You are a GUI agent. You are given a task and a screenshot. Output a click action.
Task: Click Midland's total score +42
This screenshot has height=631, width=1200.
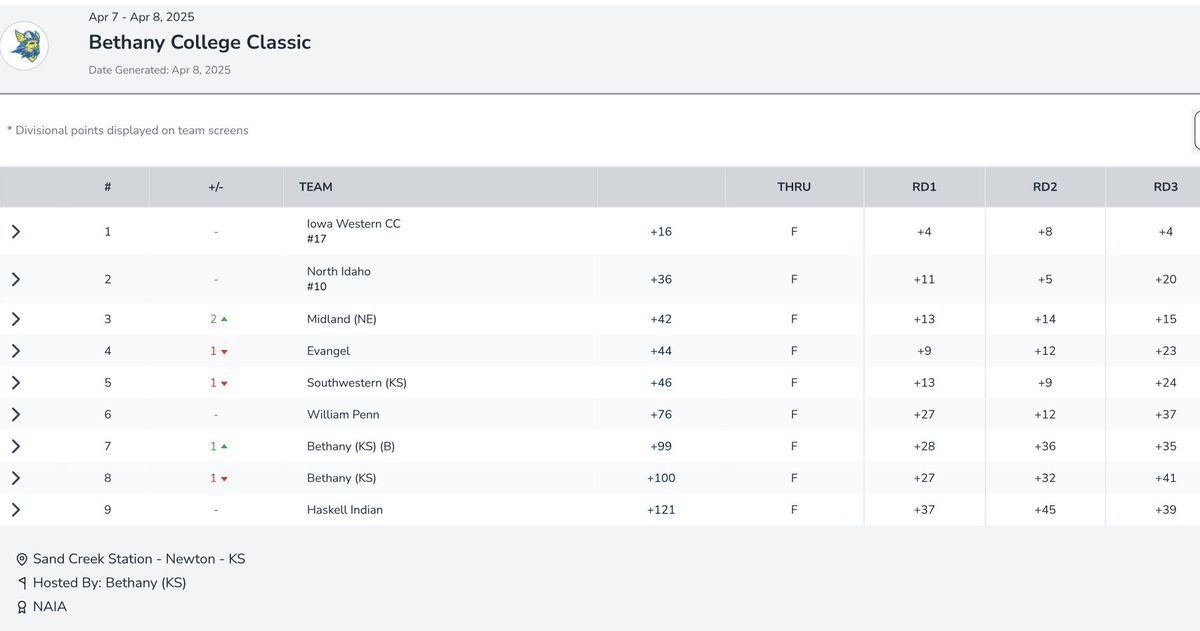tap(661, 319)
